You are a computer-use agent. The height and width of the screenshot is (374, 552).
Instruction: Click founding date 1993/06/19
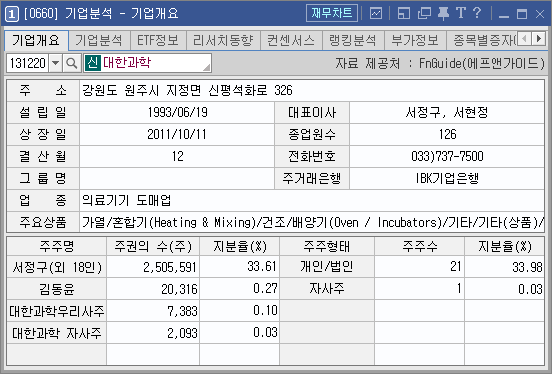177,113
